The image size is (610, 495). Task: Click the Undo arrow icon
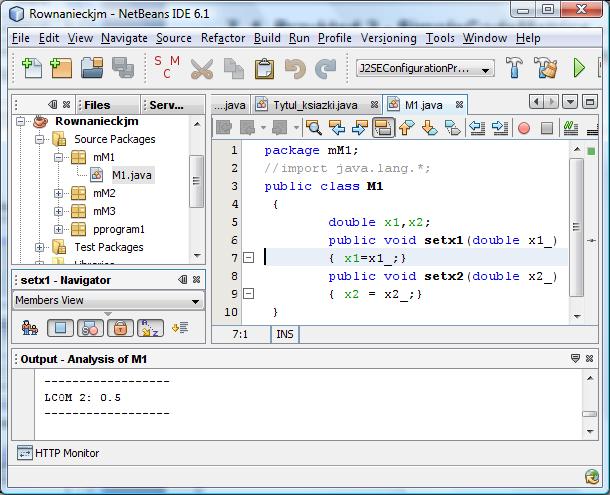point(295,68)
